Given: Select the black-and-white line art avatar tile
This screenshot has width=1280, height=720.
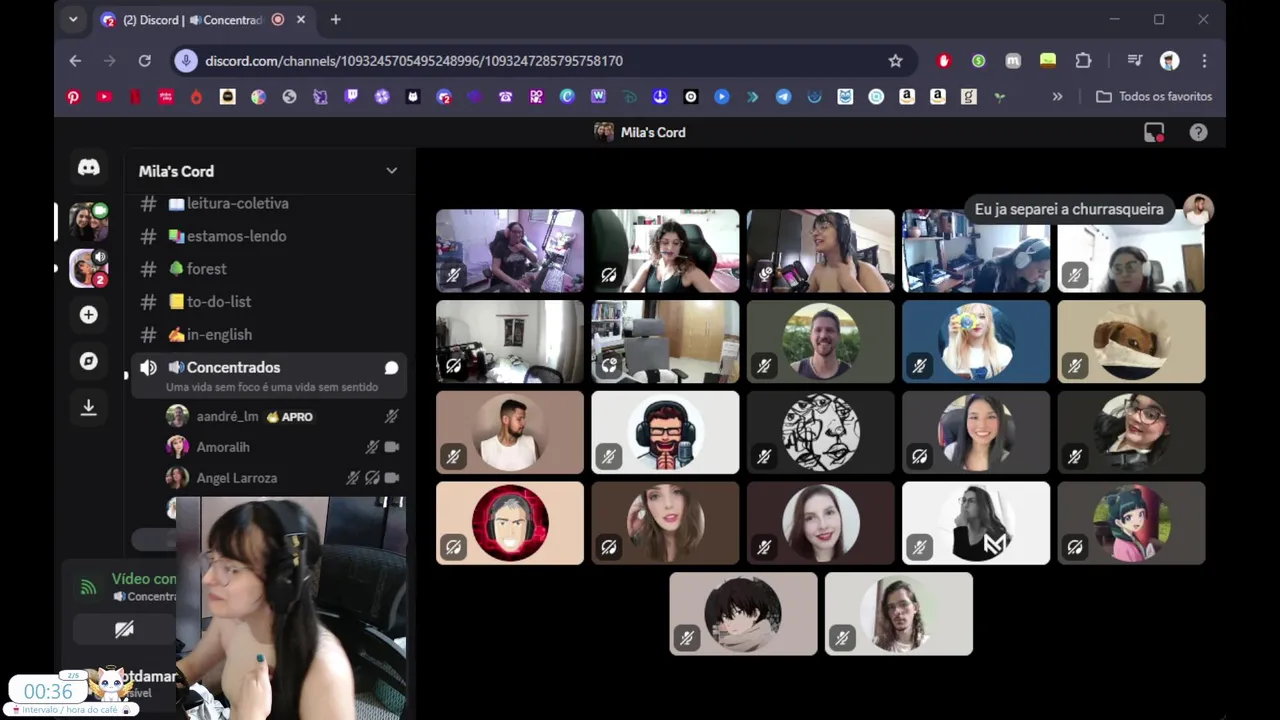Looking at the screenshot, I should click(x=820, y=432).
